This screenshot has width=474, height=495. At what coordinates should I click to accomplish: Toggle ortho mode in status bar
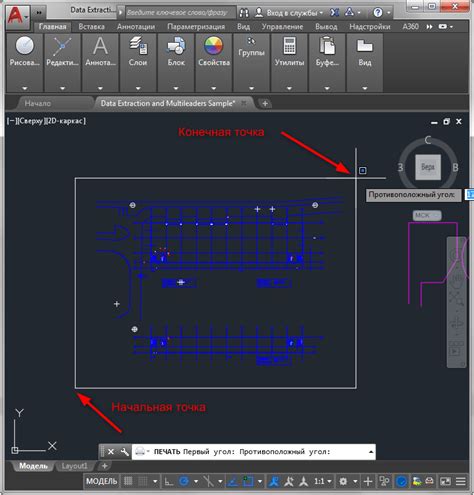169,481
